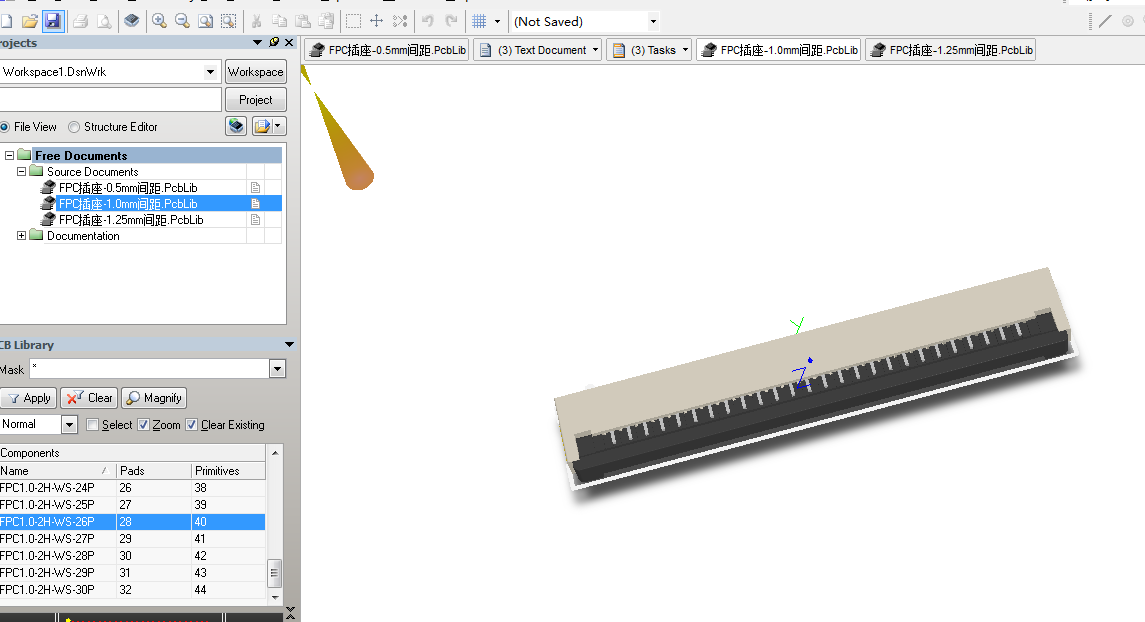Open the Devices View layered icon
Image resolution: width=1145 pixels, height=622 pixels.
[x=131, y=21]
